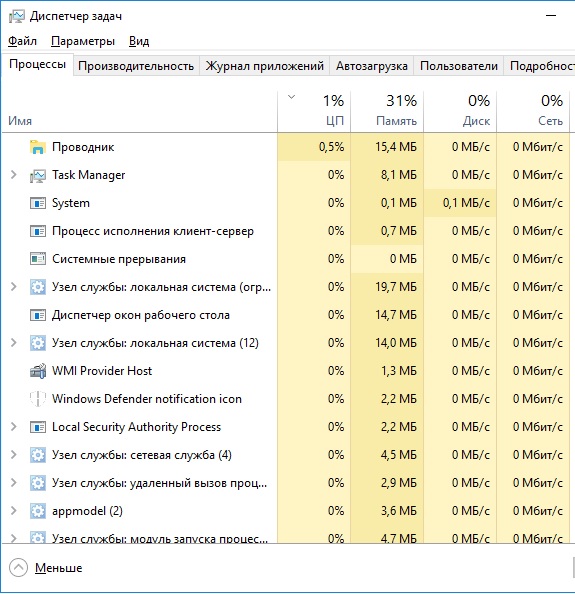Click the sort arrow in the ЦП column header

pyautogui.click(x=291, y=97)
